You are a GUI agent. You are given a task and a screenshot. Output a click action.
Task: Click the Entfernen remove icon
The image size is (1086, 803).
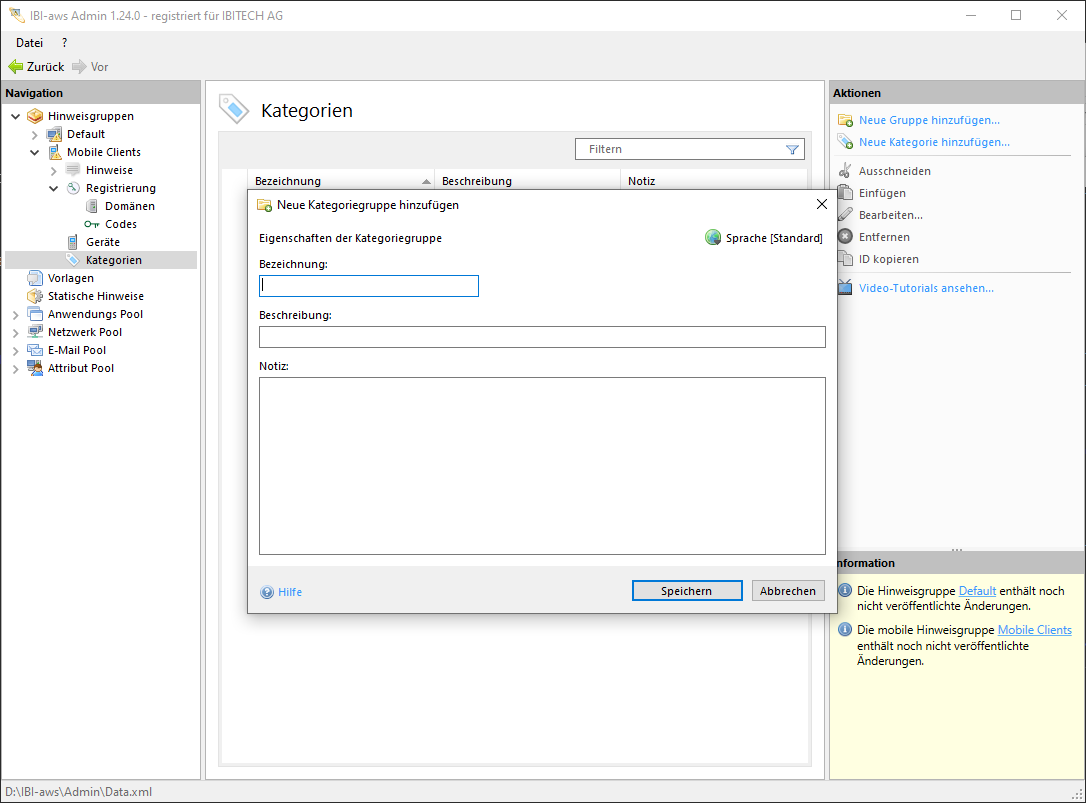click(845, 237)
